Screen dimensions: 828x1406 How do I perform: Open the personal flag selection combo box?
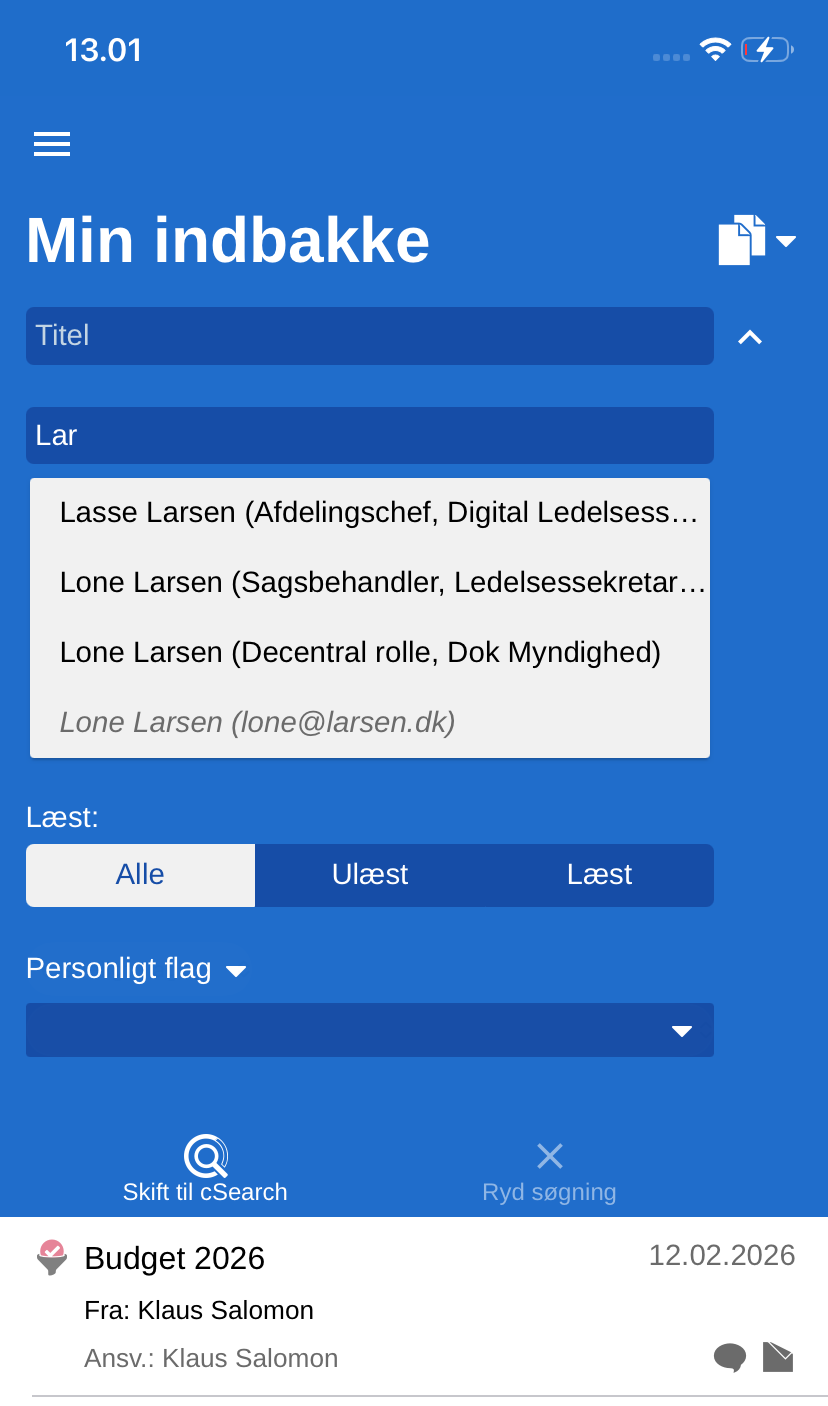coord(370,1030)
